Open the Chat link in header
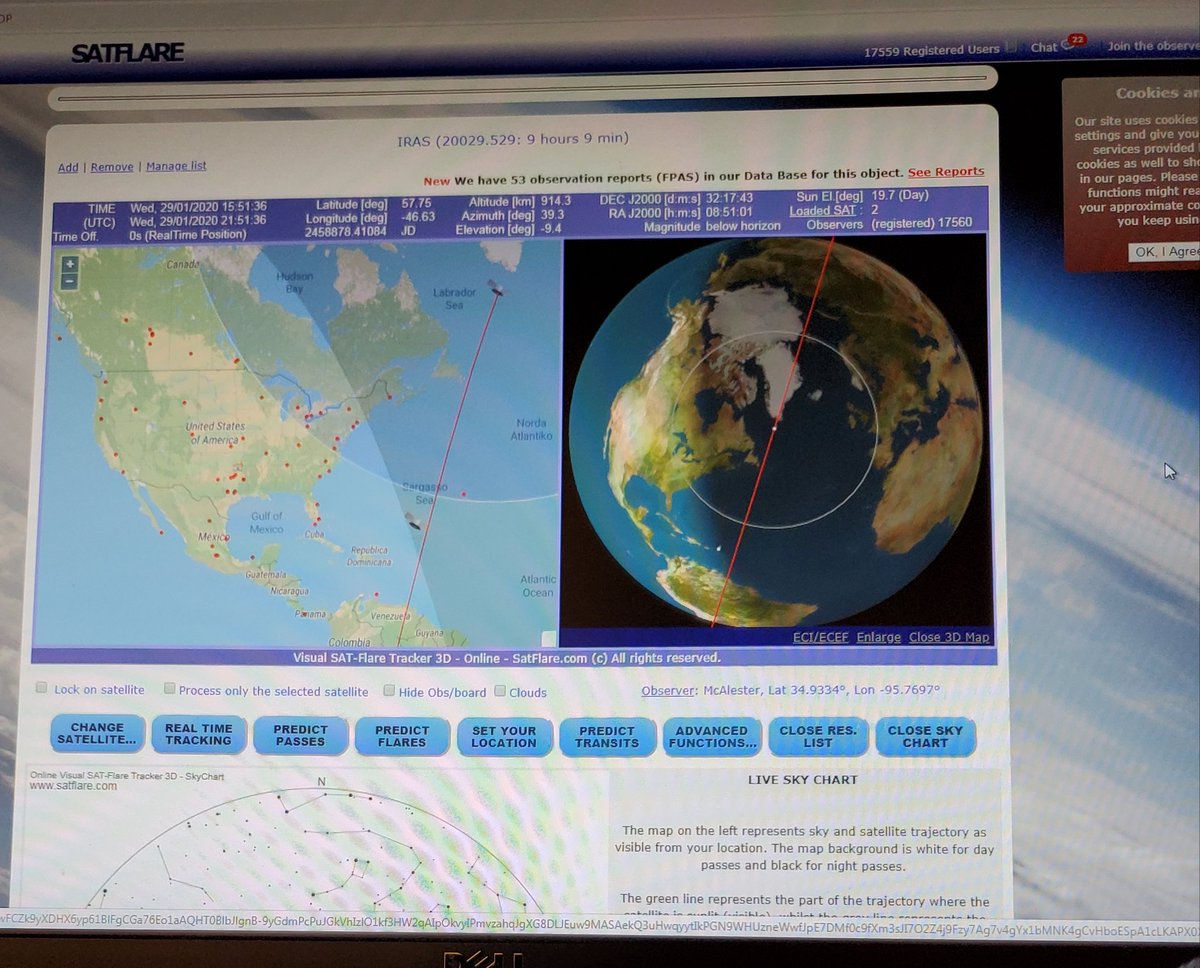Screen dimensions: 1200x968 pos(1044,47)
